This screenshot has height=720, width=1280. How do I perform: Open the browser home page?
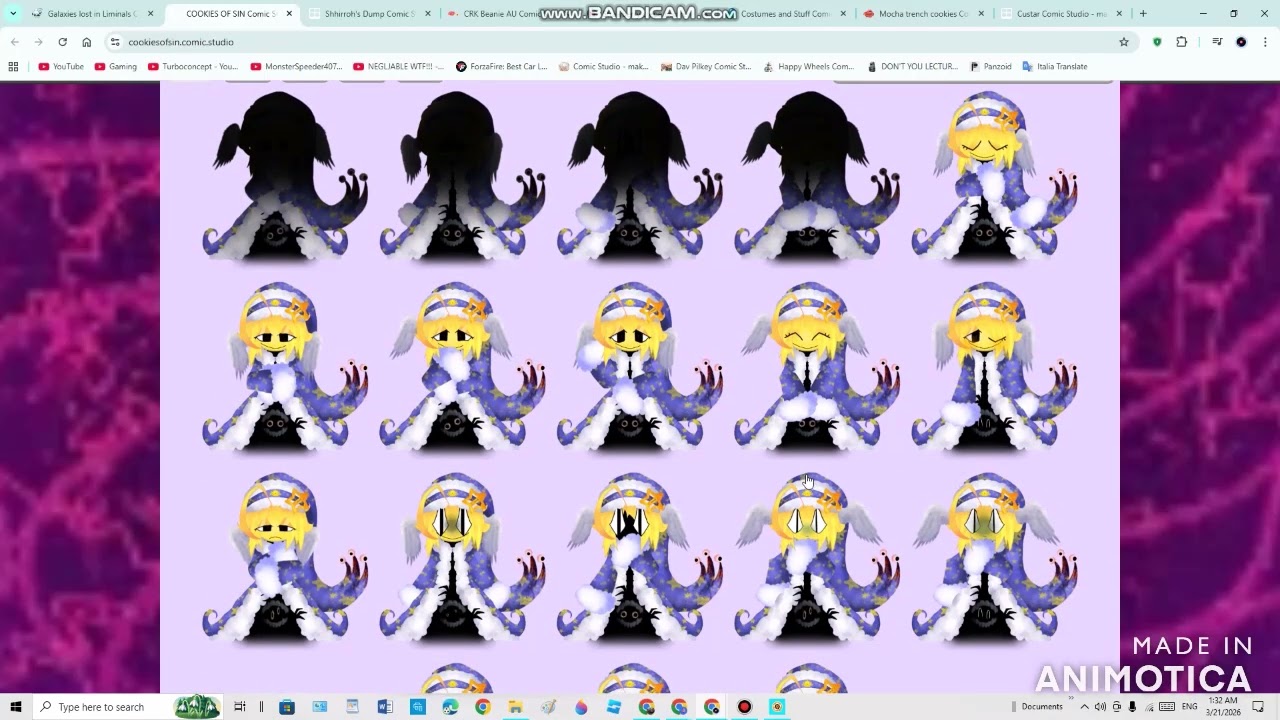pyautogui.click(x=87, y=42)
